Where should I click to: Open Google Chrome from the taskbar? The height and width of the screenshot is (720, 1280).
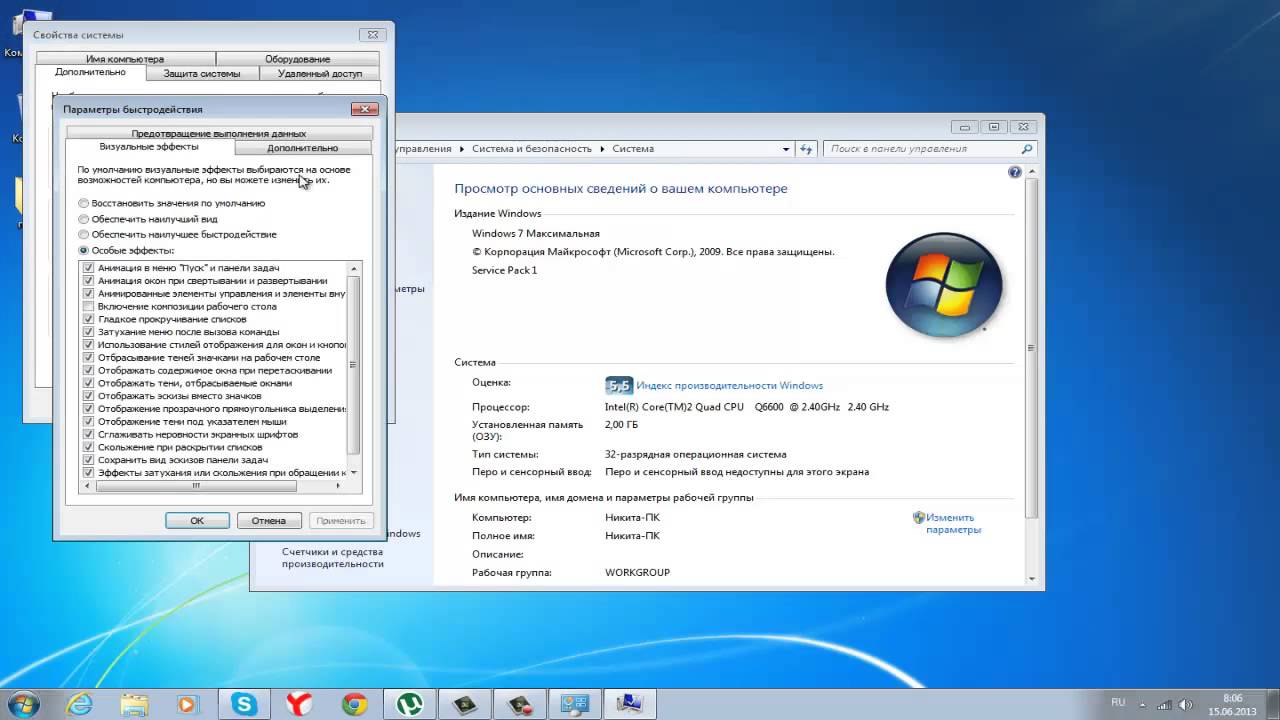[x=354, y=705]
